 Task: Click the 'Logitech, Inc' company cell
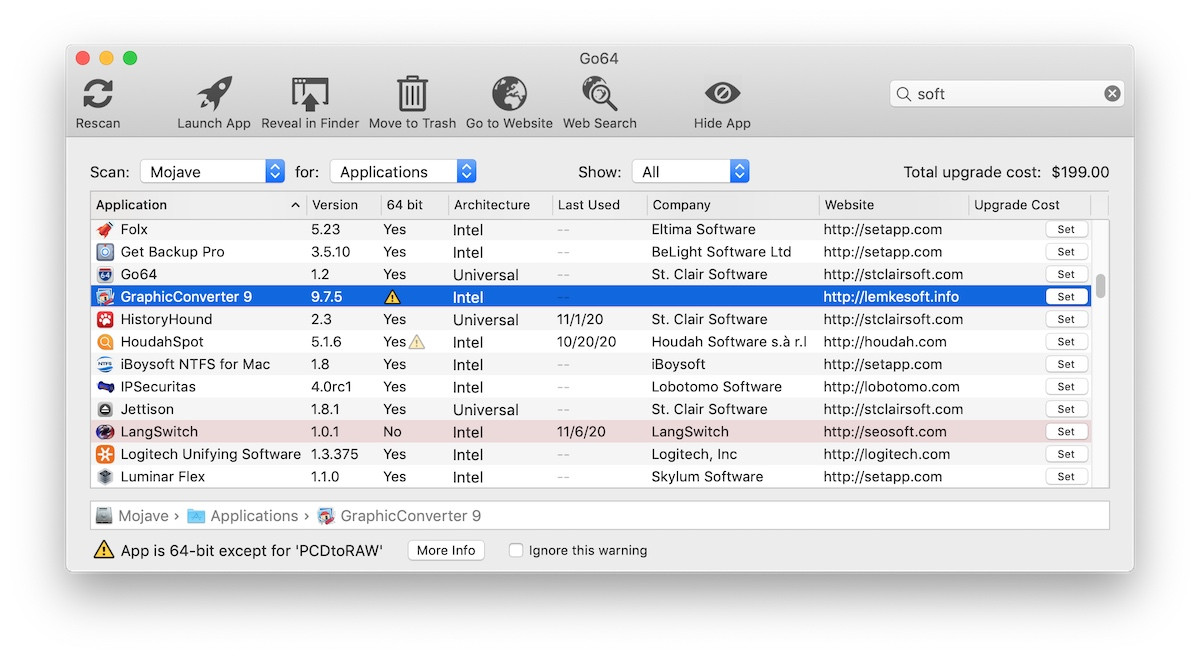tap(694, 454)
